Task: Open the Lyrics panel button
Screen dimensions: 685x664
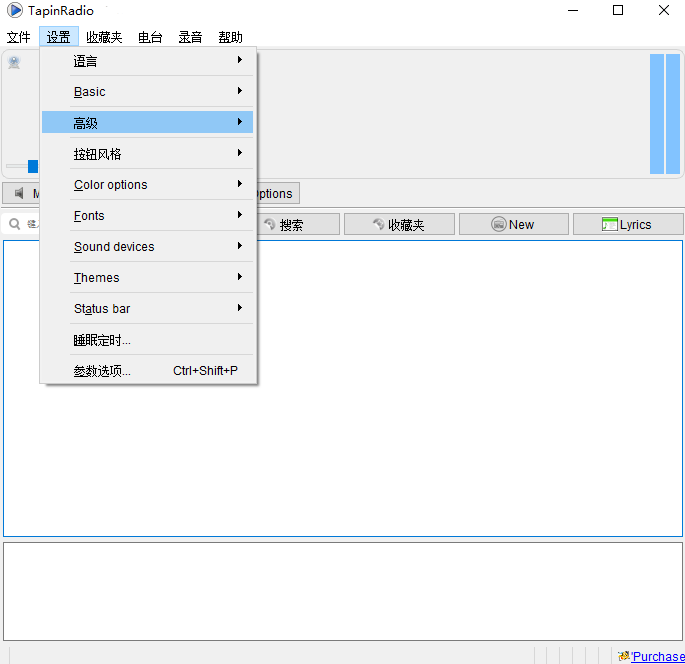Action: pos(627,225)
